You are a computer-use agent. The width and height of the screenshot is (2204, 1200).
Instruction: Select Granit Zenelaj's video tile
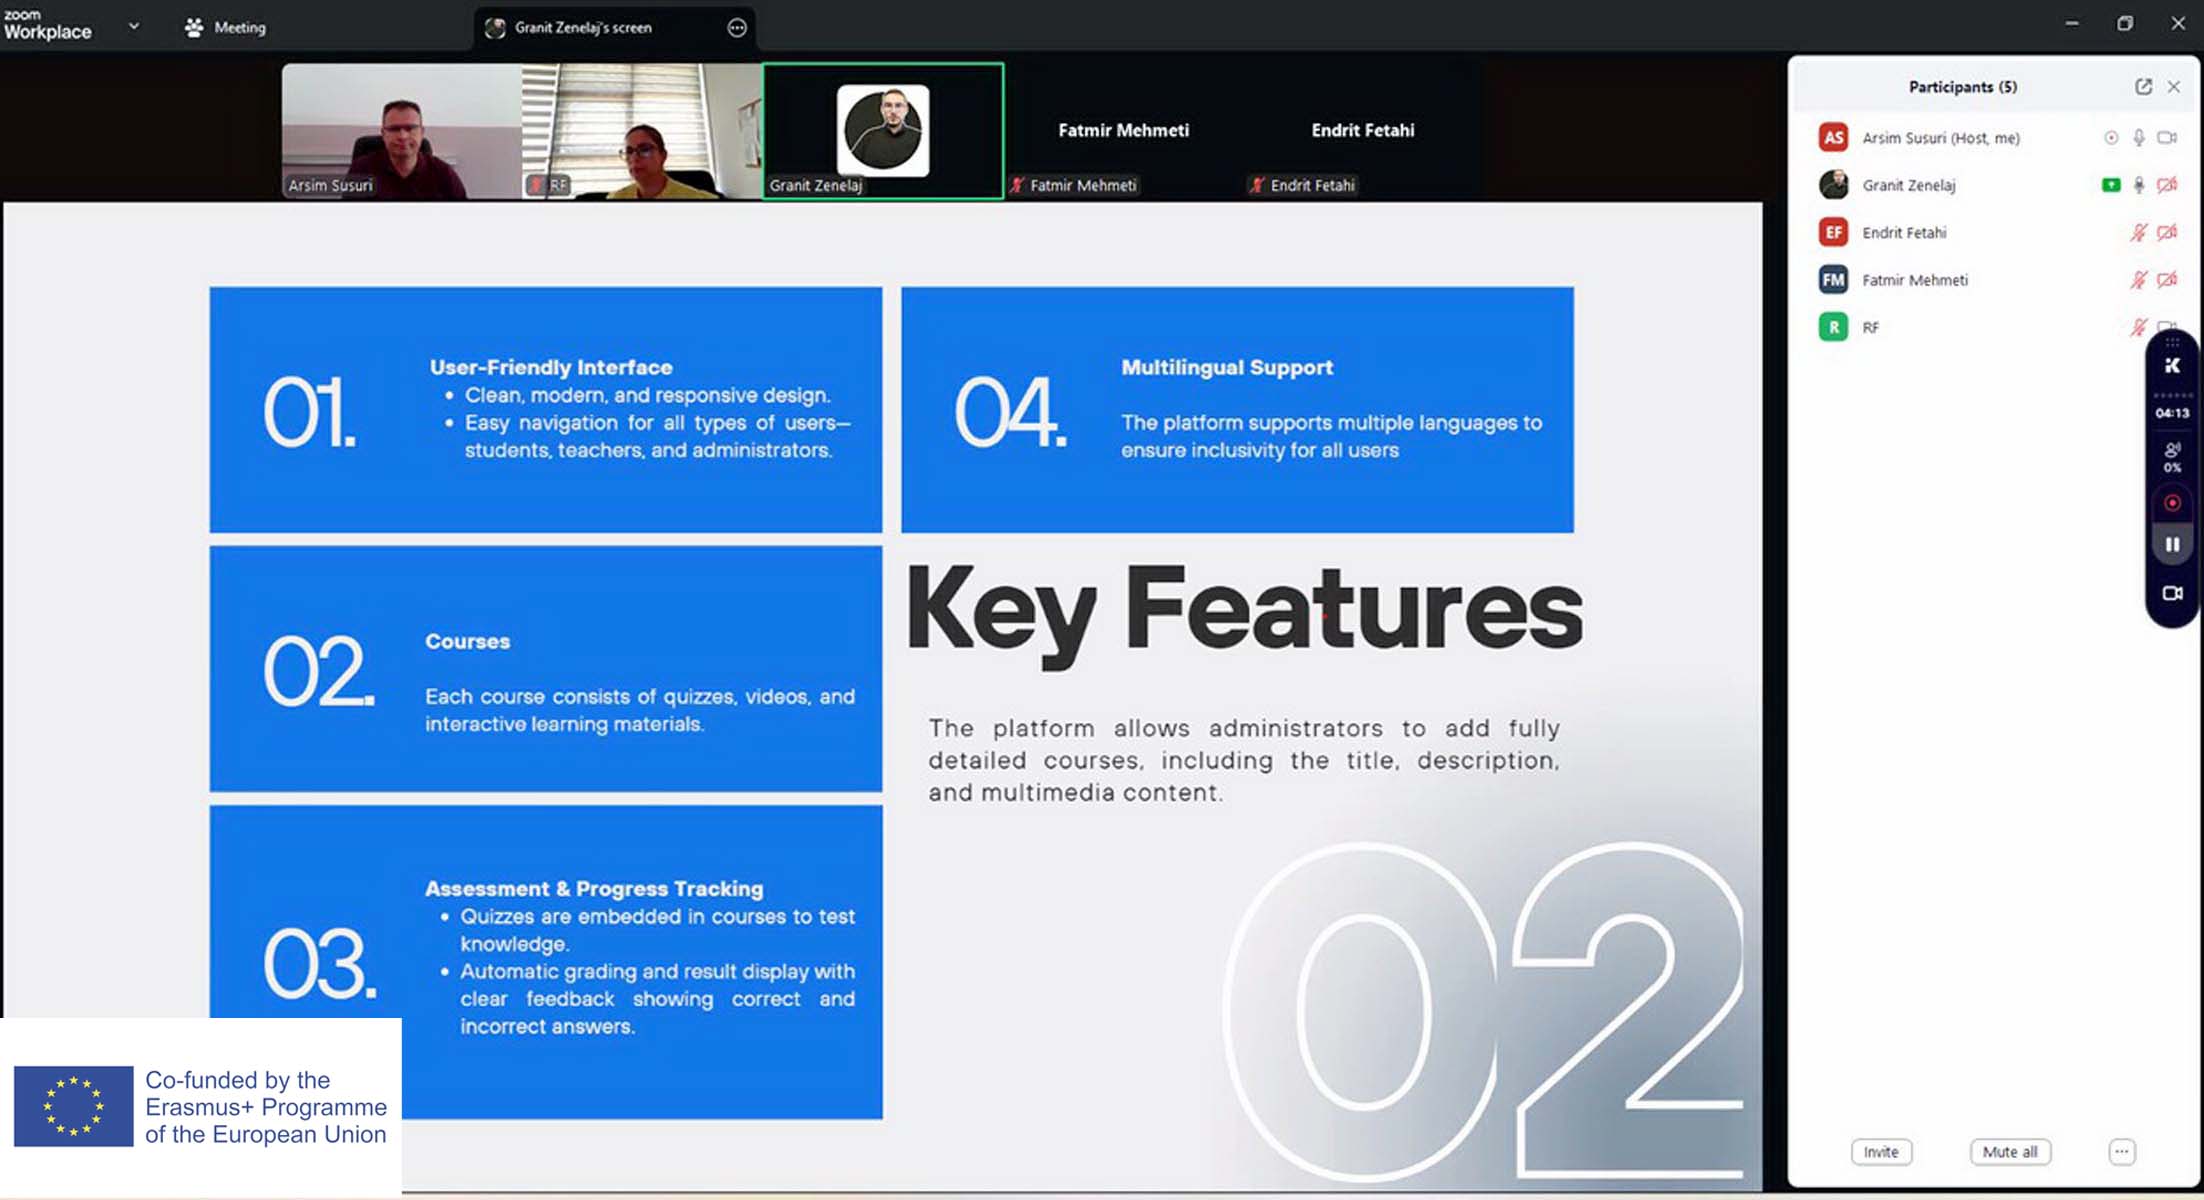pos(883,131)
